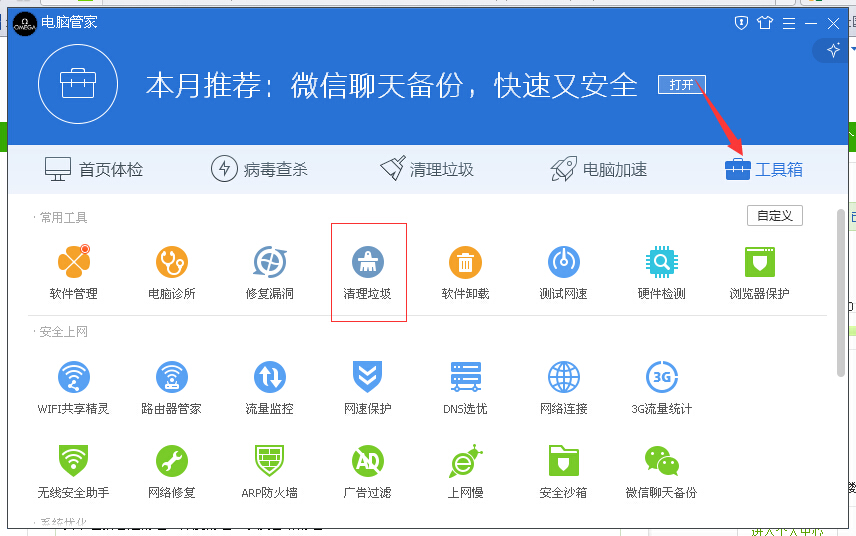Screen dimensions: 856x536
Task: Click the 常用工具 section heading
Action: pyautogui.click(x=63, y=218)
